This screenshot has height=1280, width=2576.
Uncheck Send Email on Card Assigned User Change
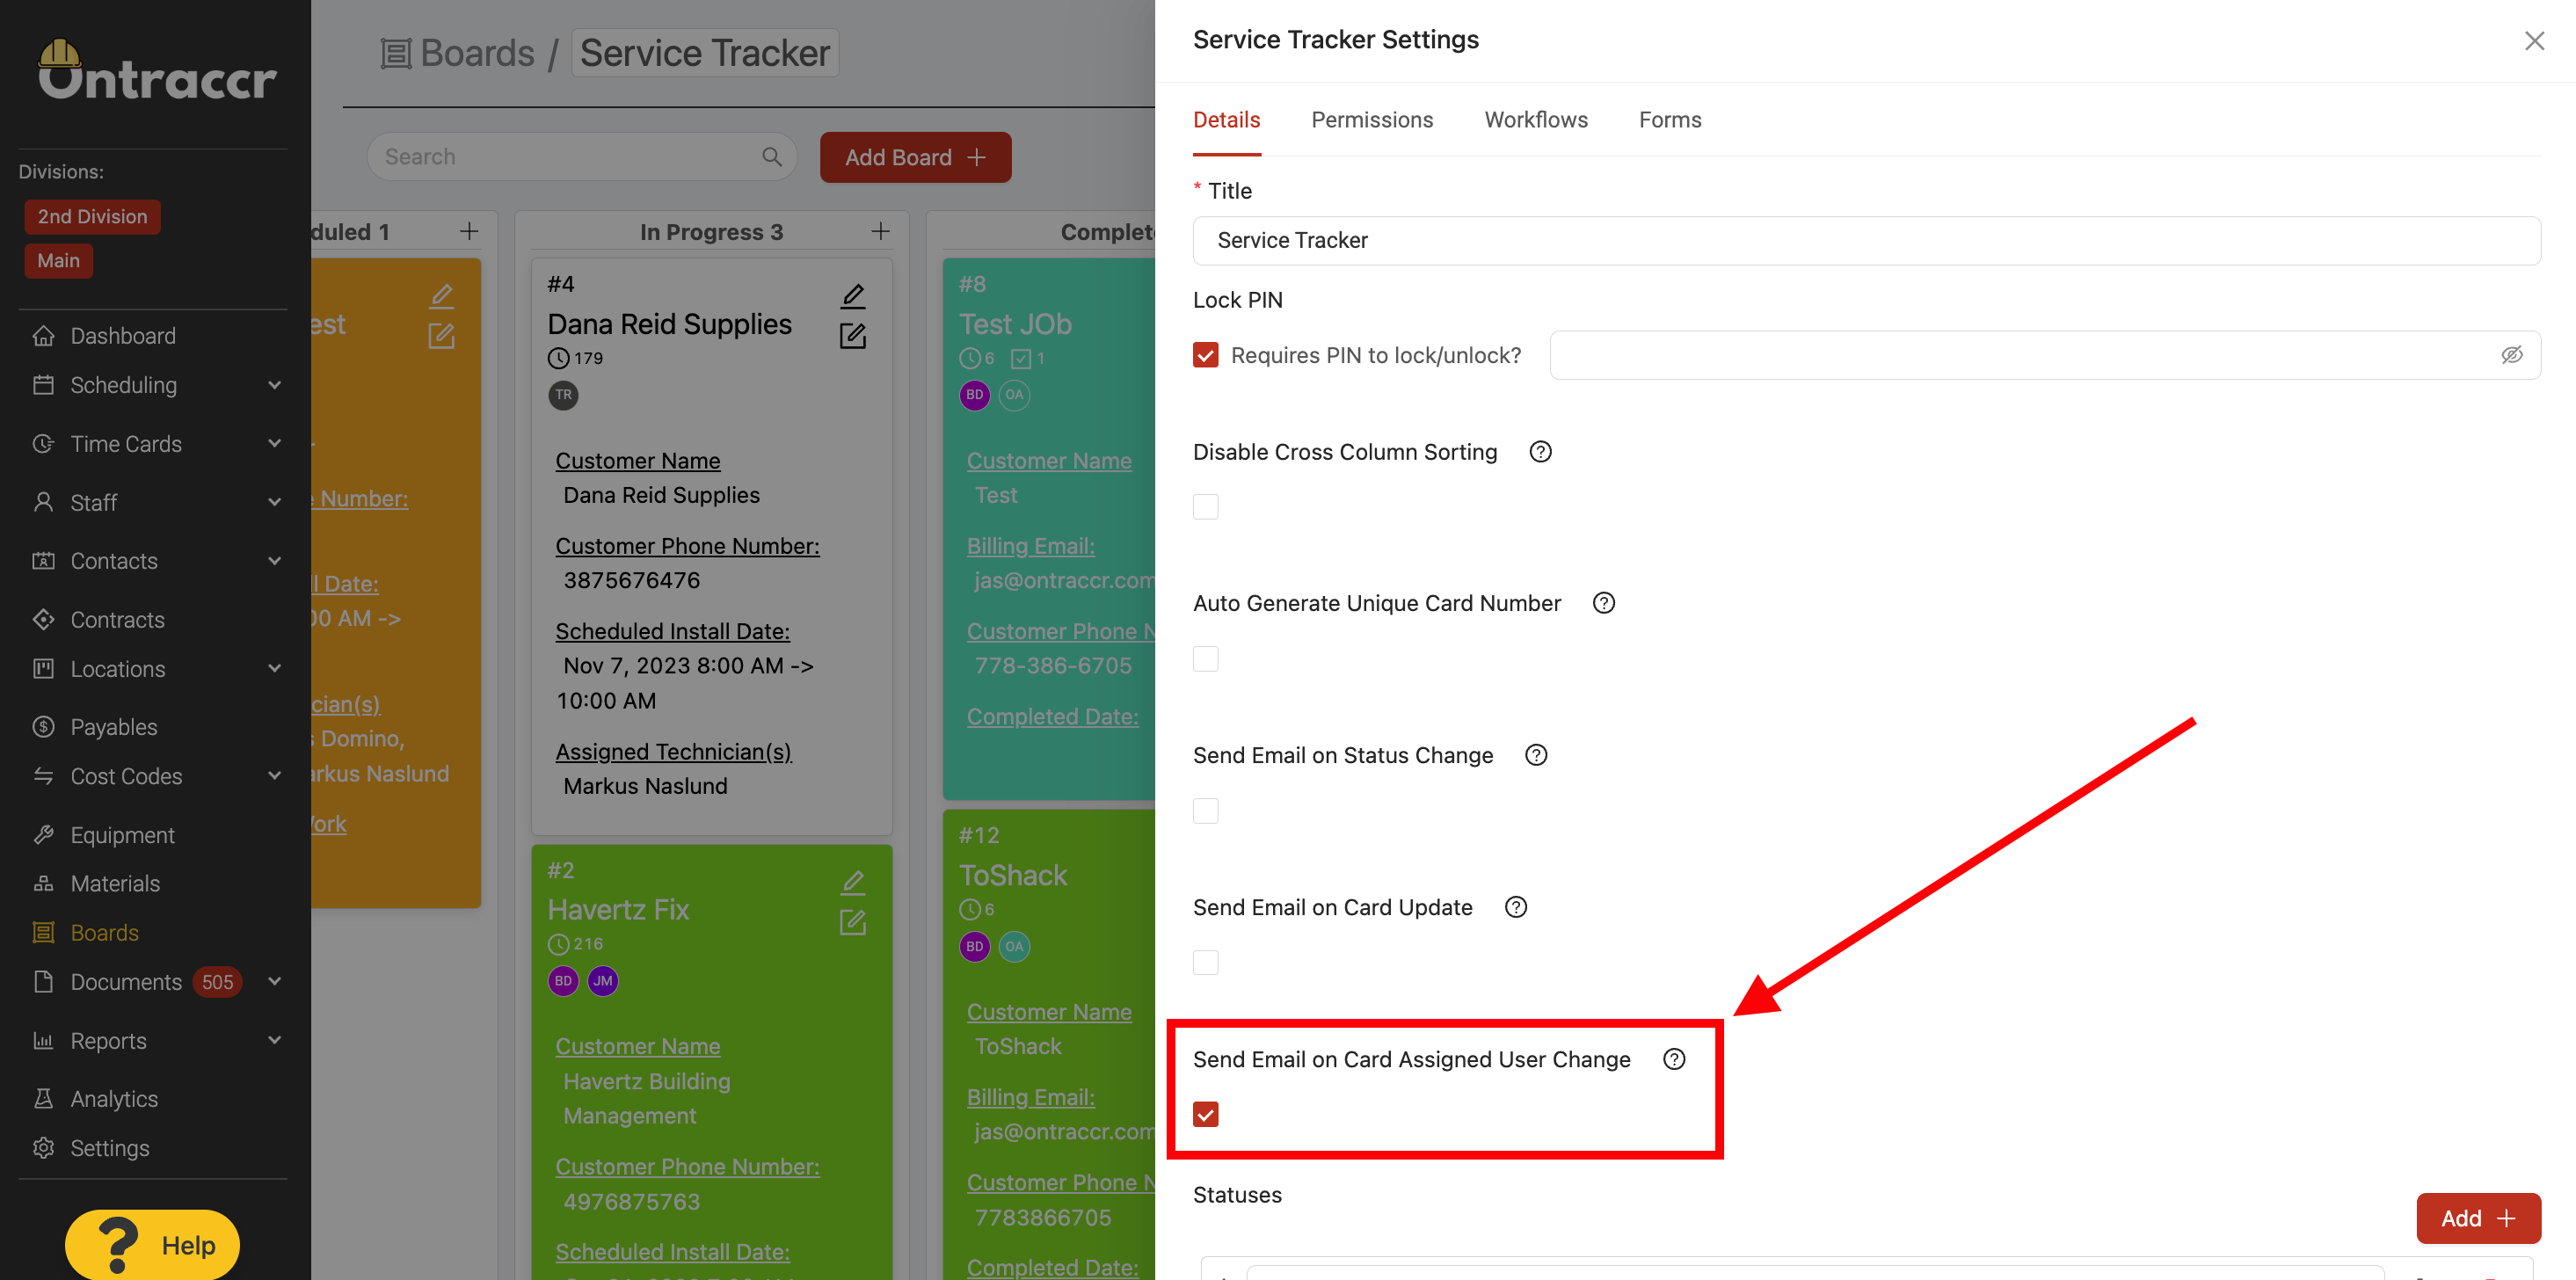(1206, 1116)
